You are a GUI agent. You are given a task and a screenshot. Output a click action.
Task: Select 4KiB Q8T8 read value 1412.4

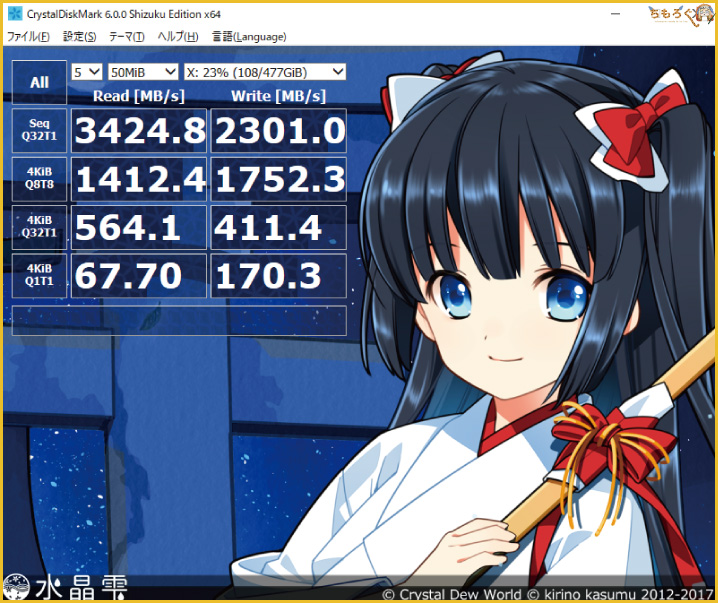tap(139, 179)
